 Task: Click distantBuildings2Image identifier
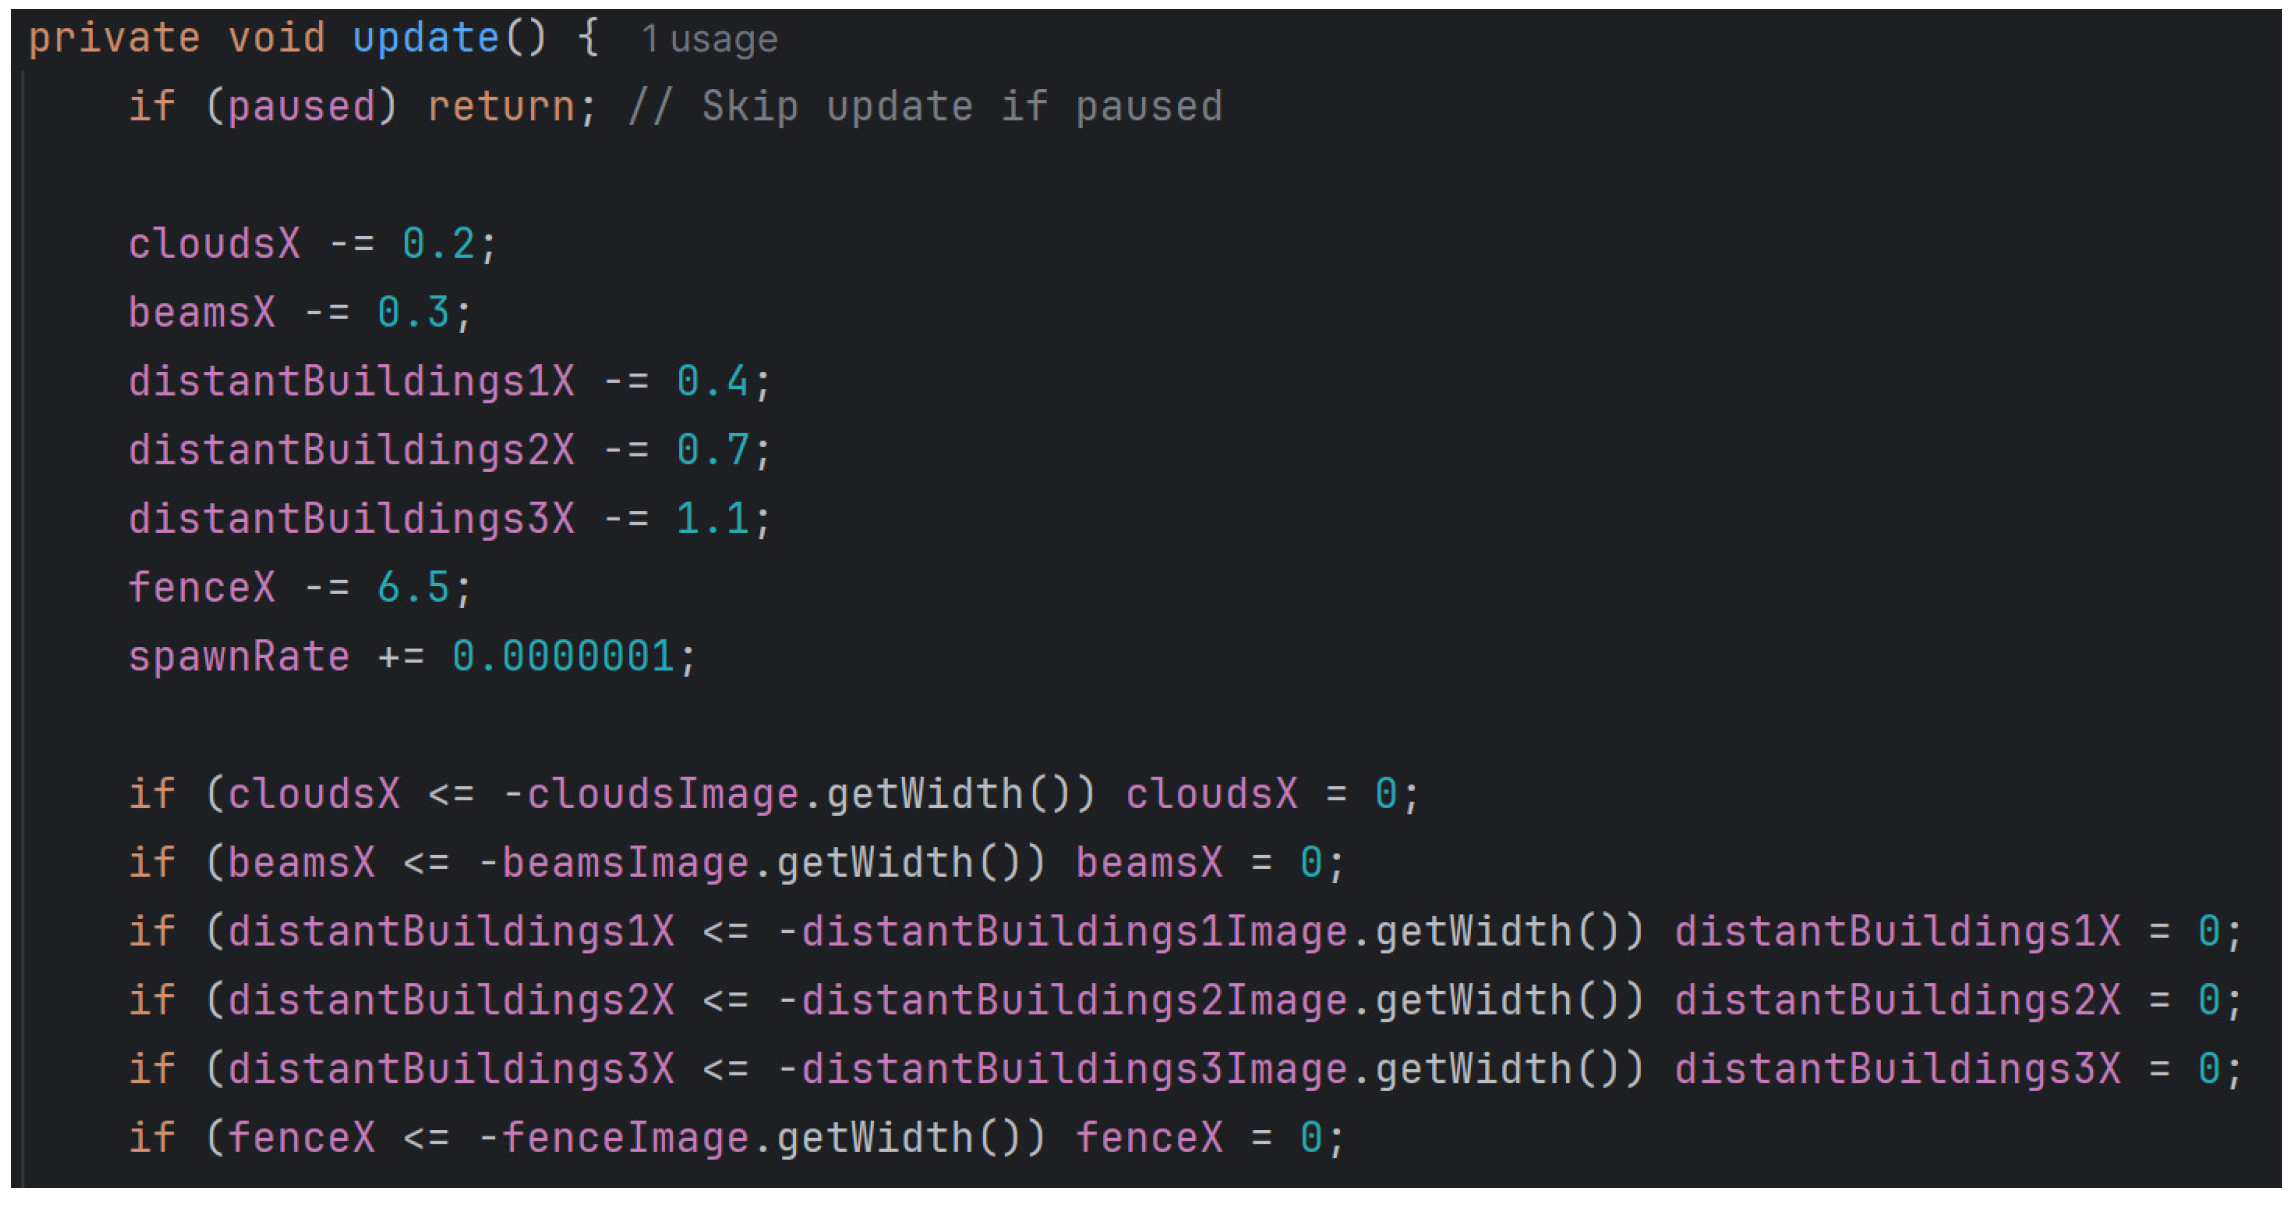point(1074,1001)
